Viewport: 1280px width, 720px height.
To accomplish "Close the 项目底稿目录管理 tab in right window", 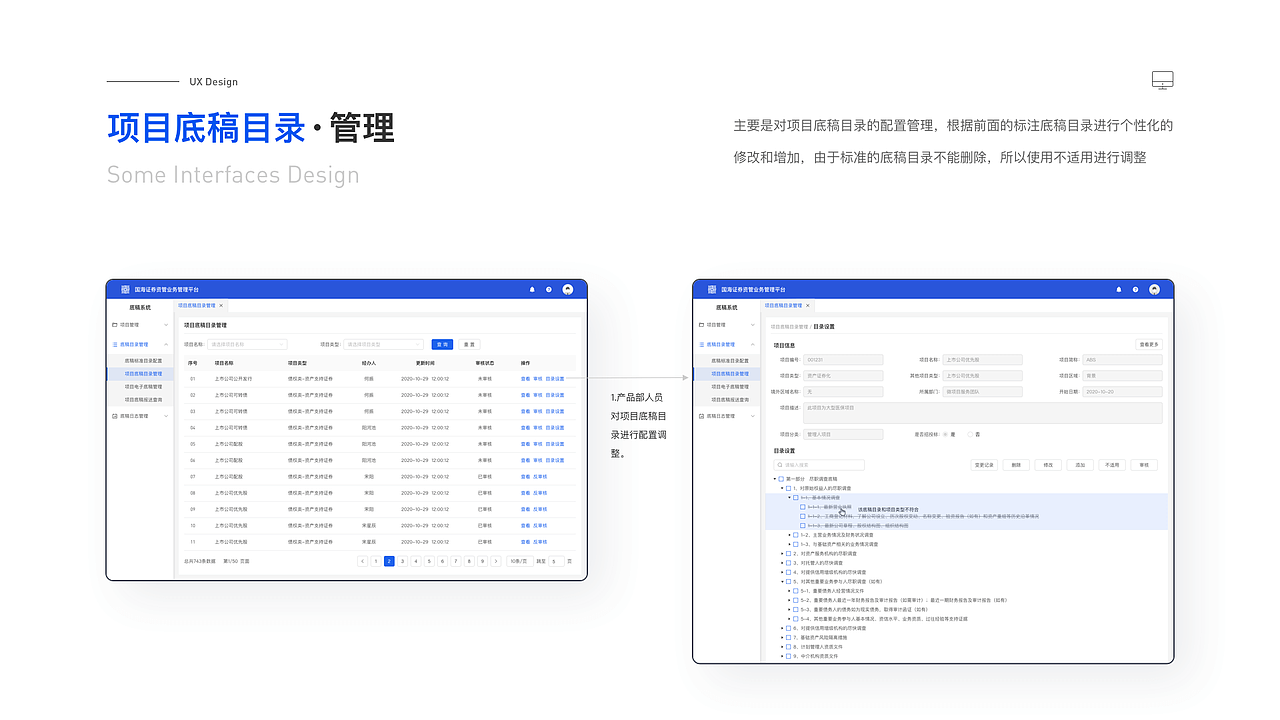I will click(808, 305).
